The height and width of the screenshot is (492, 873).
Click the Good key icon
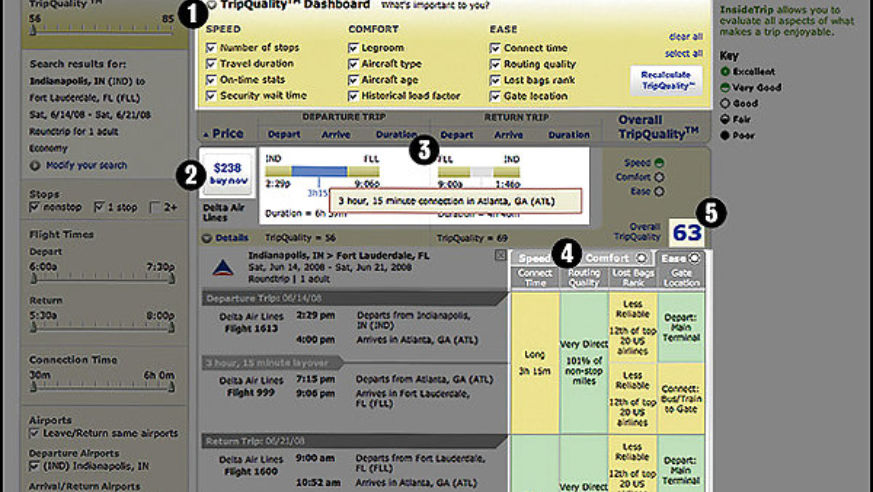click(x=725, y=104)
